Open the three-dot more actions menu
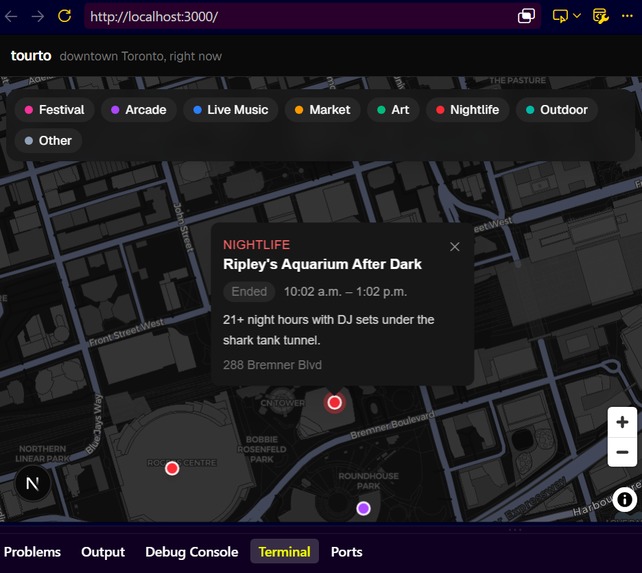Viewport: 642px width, 573px height. (627, 16)
